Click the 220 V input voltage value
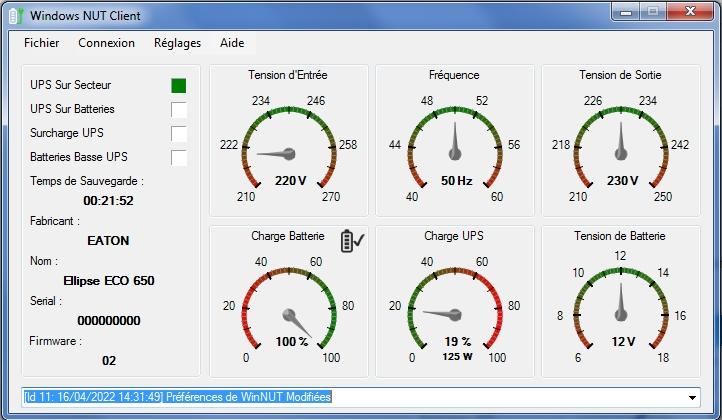 tap(291, 181)
